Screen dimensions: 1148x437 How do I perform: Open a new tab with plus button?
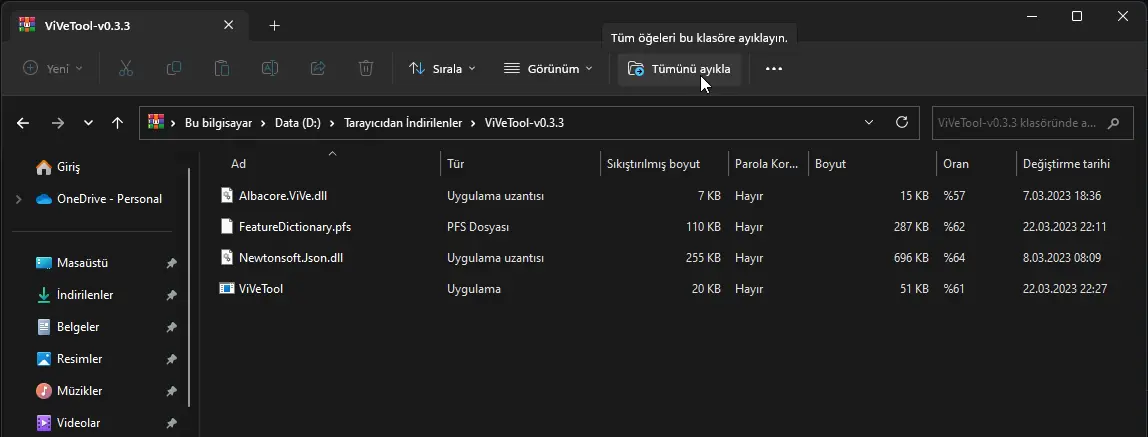[275, 26]
